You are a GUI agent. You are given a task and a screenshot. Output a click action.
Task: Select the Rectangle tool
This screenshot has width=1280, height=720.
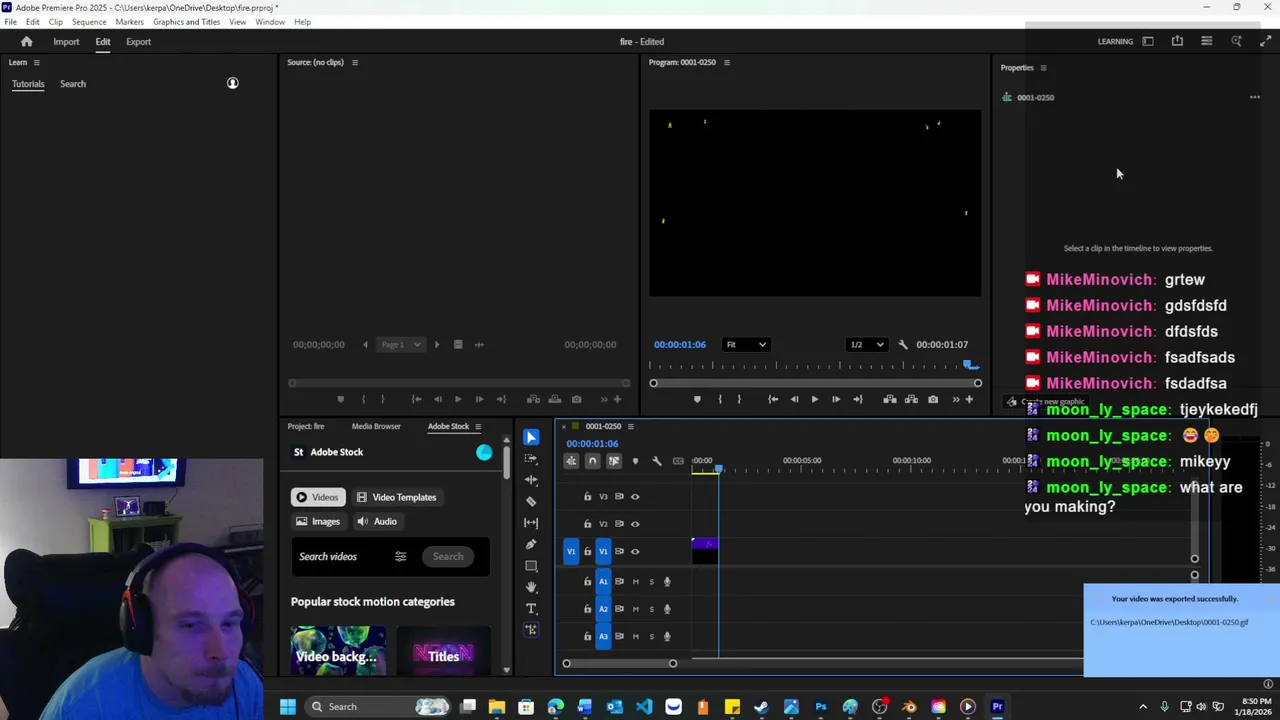point(531,566)
